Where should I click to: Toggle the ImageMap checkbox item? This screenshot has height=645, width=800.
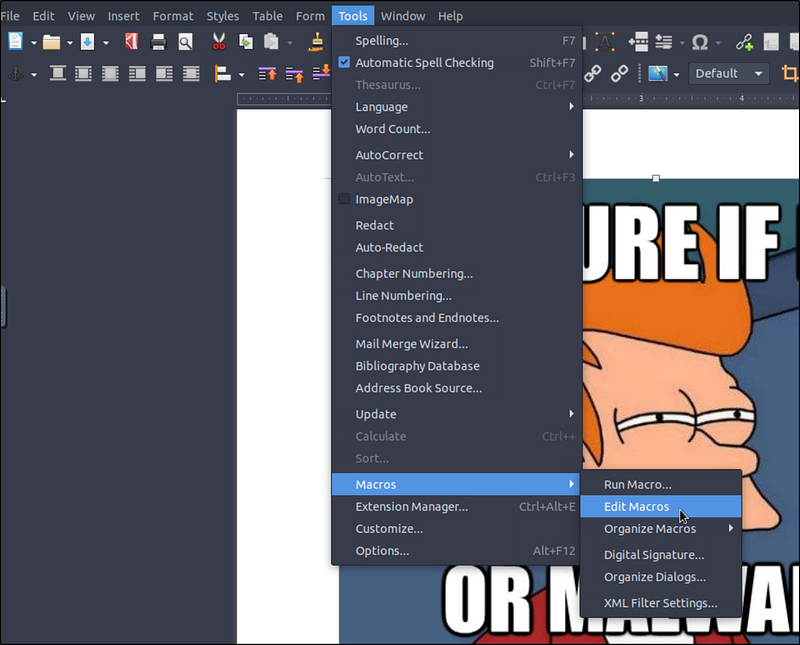coord(345,199)
